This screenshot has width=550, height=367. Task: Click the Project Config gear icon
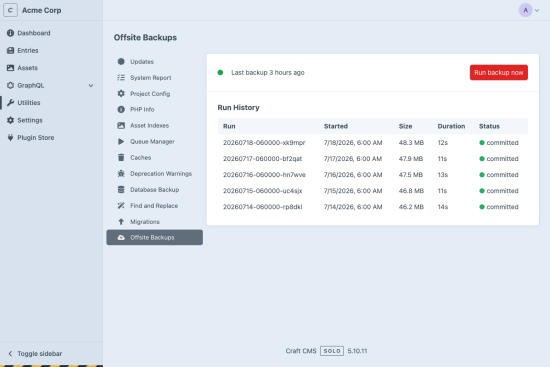(x=121, y=93)
